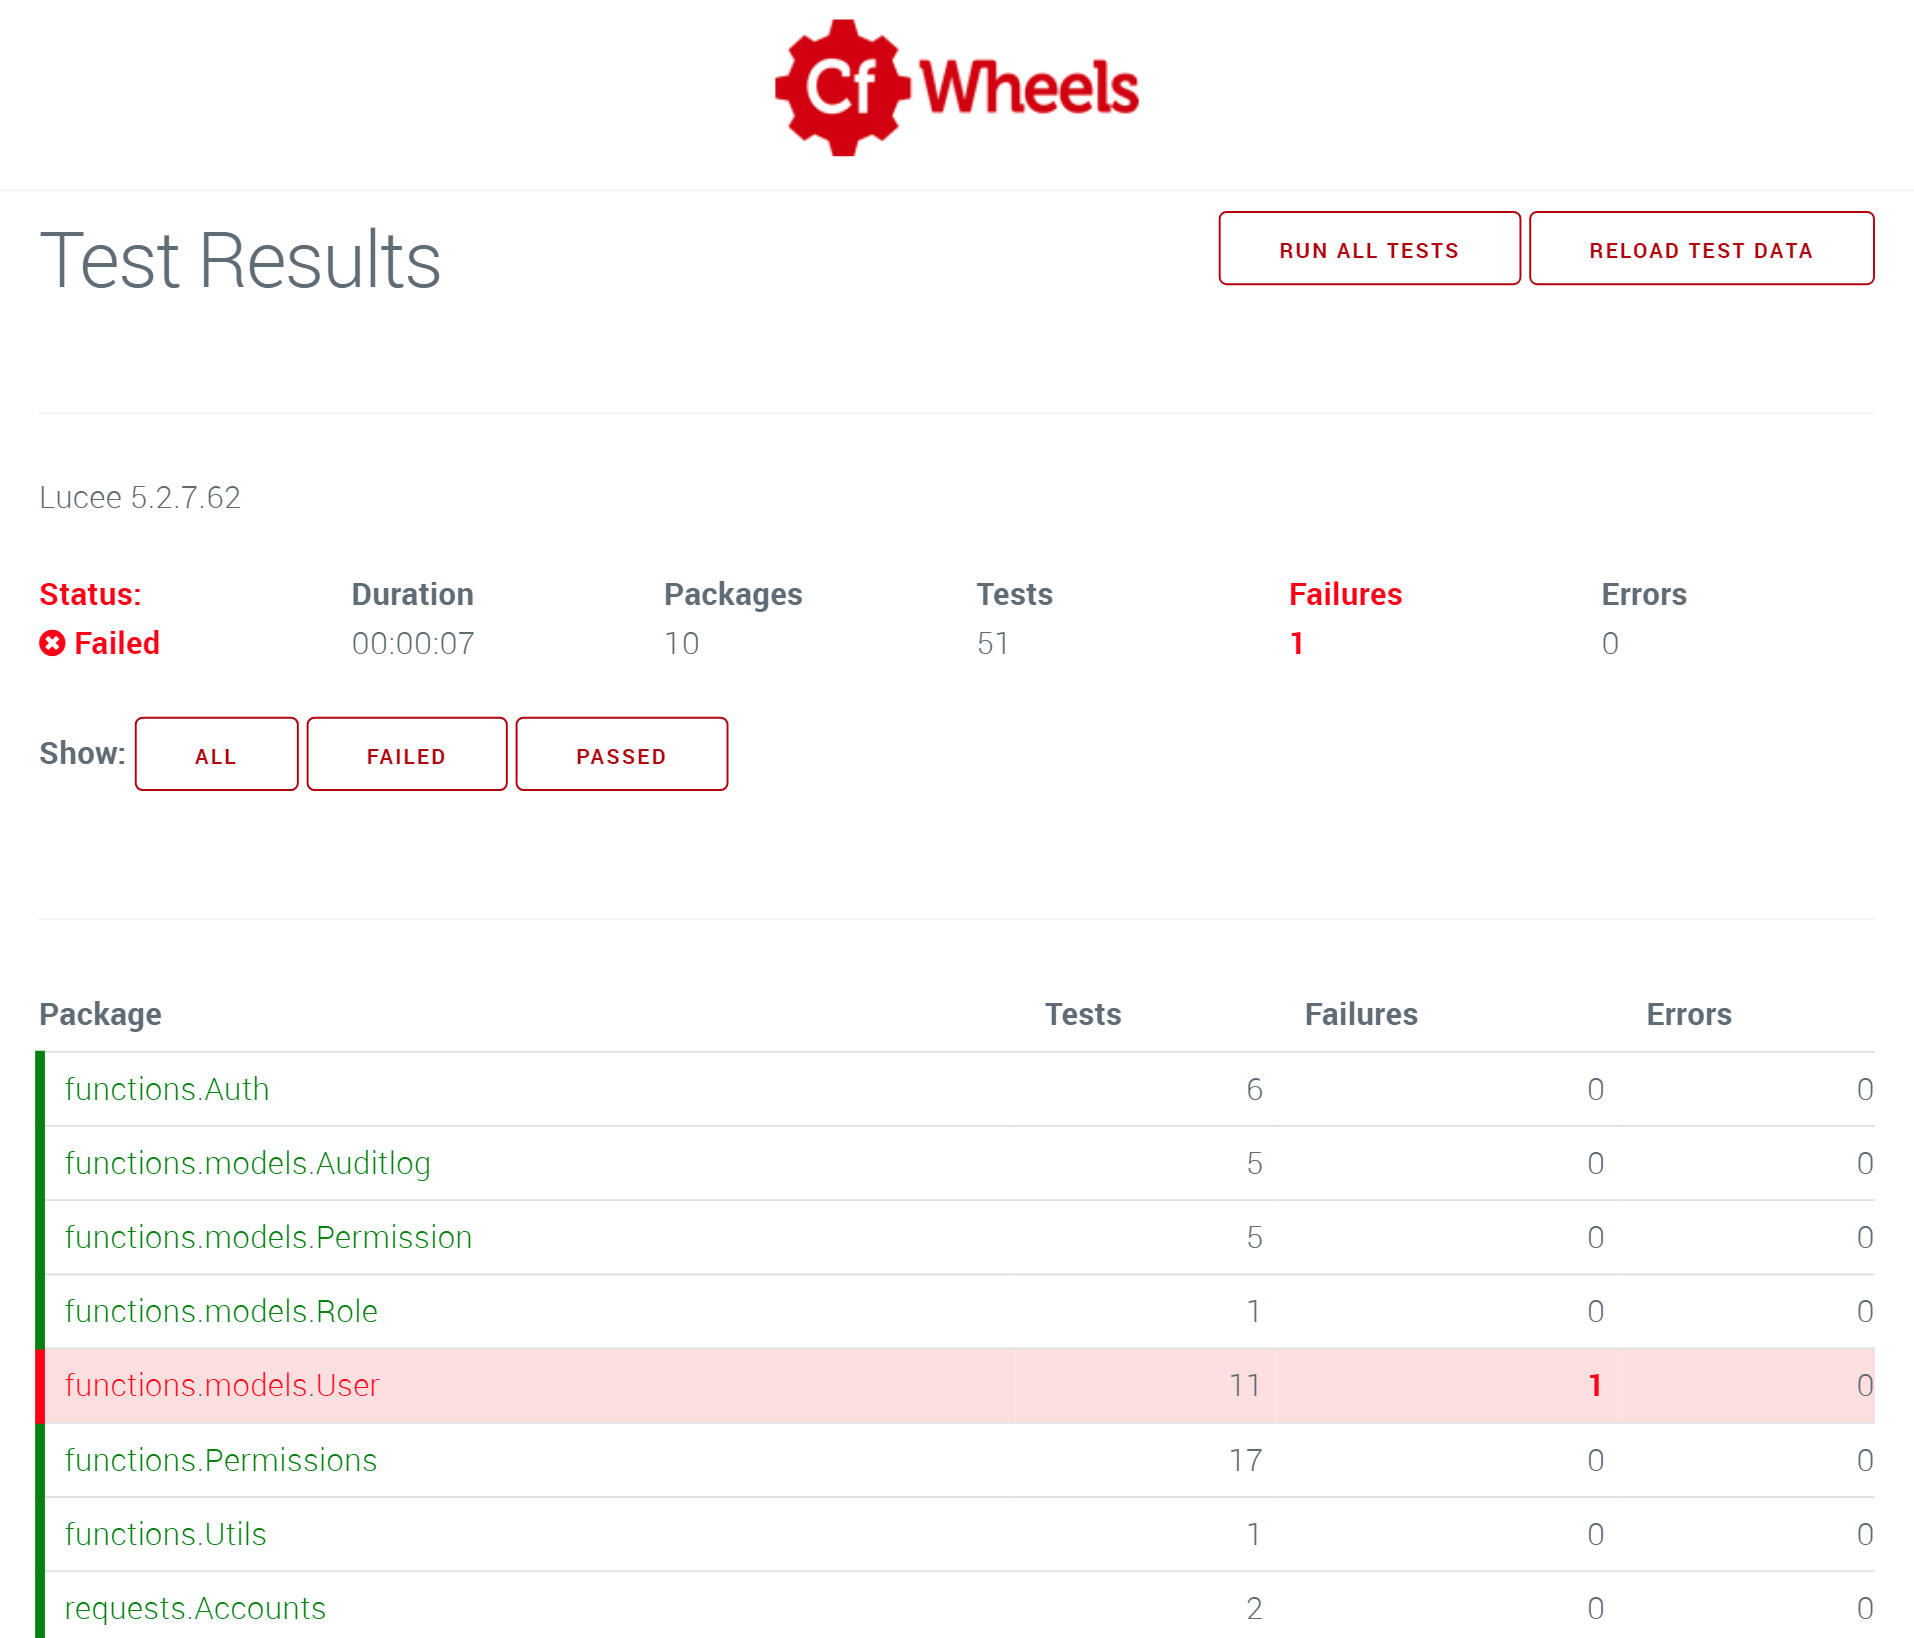Screen dimensions: 1914x1638
Task: Click the Wheels logo text
Action: 1028,88
